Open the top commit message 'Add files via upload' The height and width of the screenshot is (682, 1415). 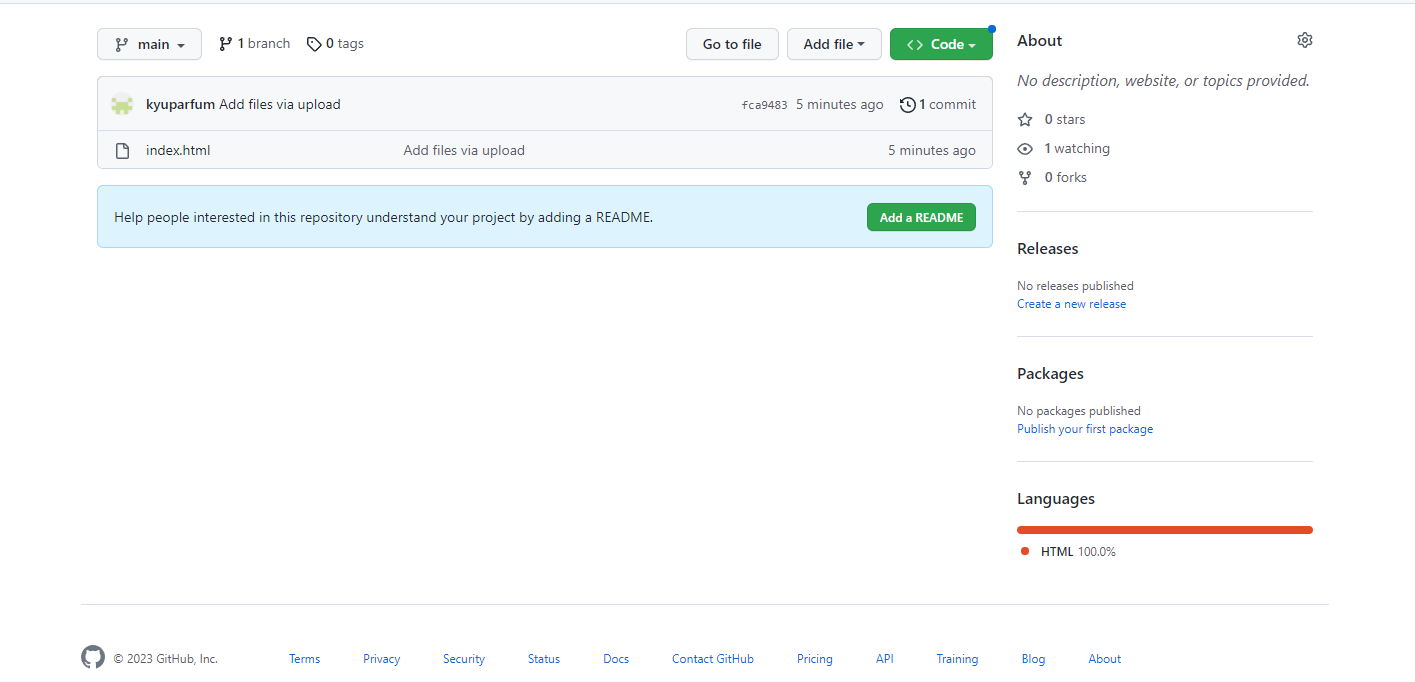280,104
